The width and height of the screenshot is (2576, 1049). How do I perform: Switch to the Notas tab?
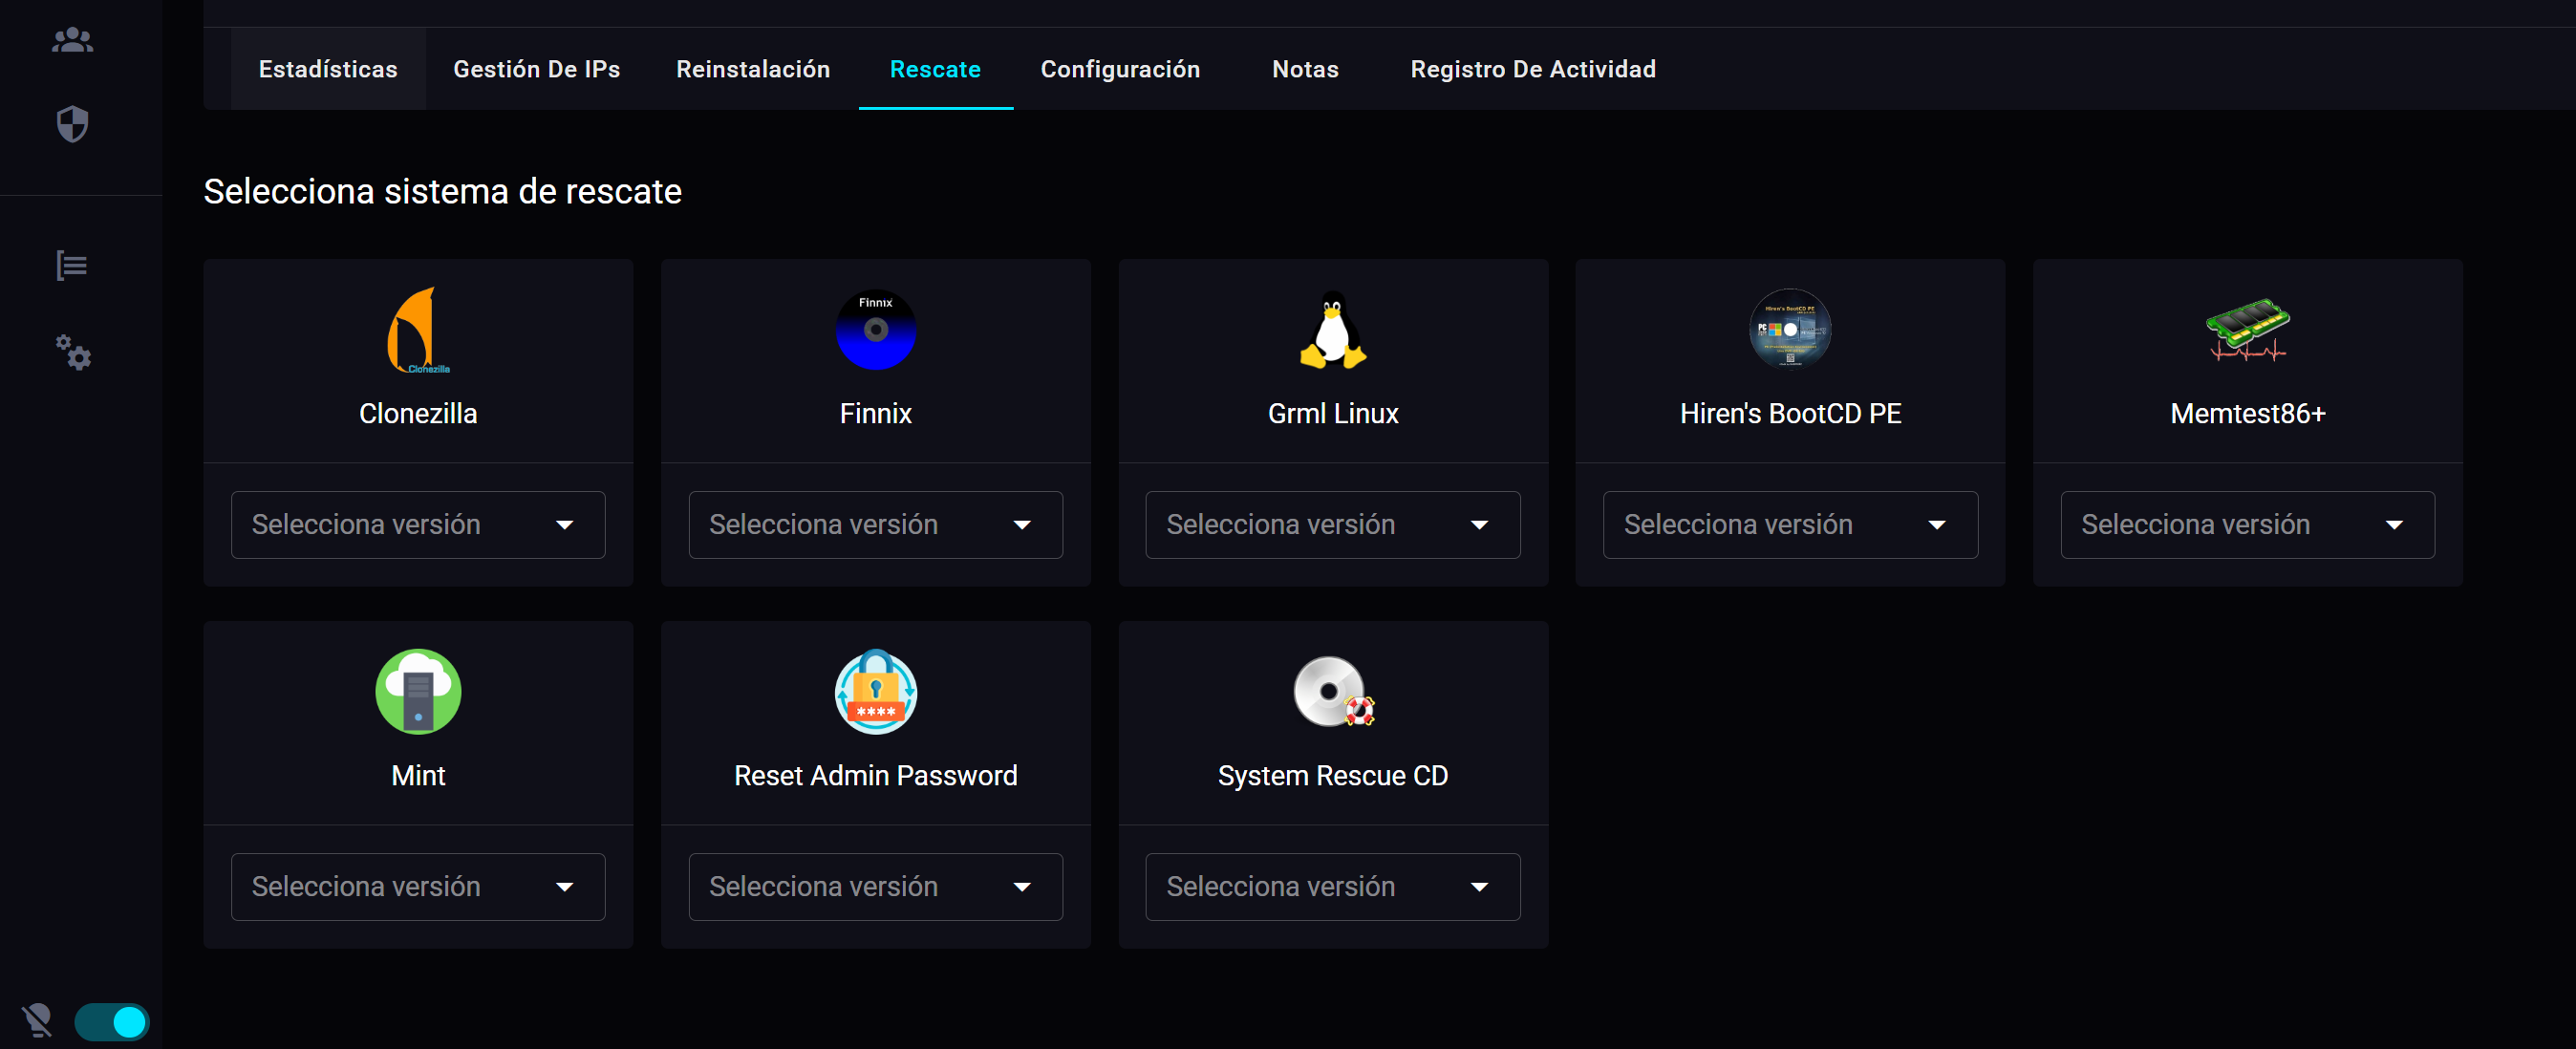click(1305, 69)
